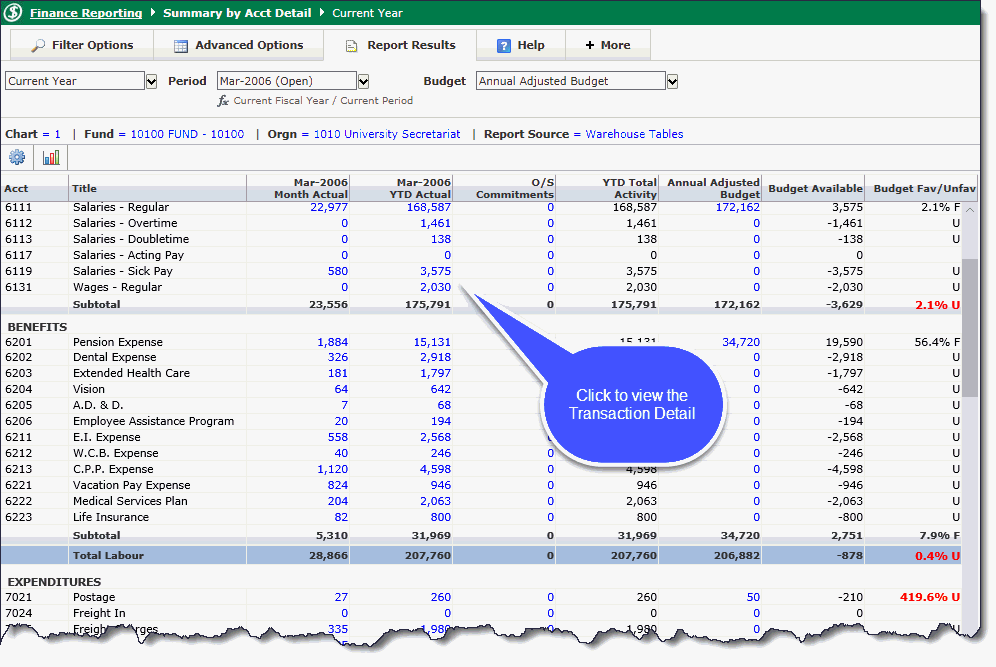This screenshot has width=996, height=667.
Task: Click the Report Results document icon
Action: click(x=352, y=46)
